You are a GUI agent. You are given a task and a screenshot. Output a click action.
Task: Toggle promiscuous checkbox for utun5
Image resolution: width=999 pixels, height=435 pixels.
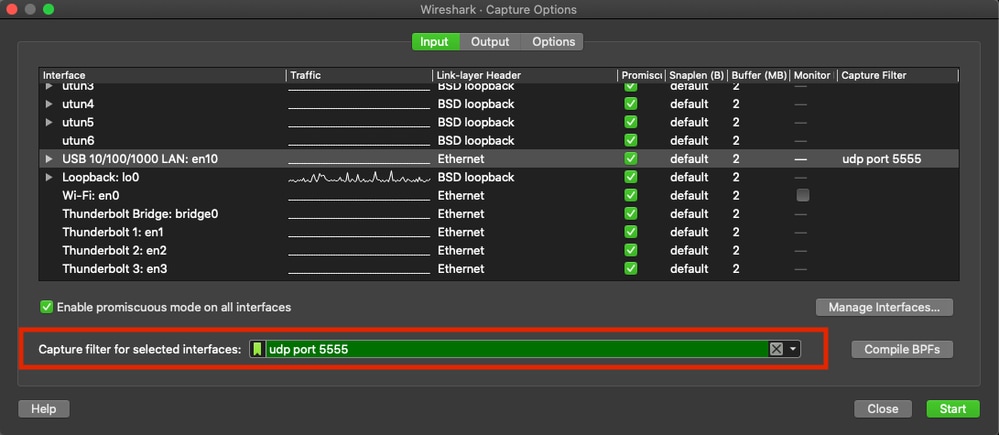click(630, 122)
